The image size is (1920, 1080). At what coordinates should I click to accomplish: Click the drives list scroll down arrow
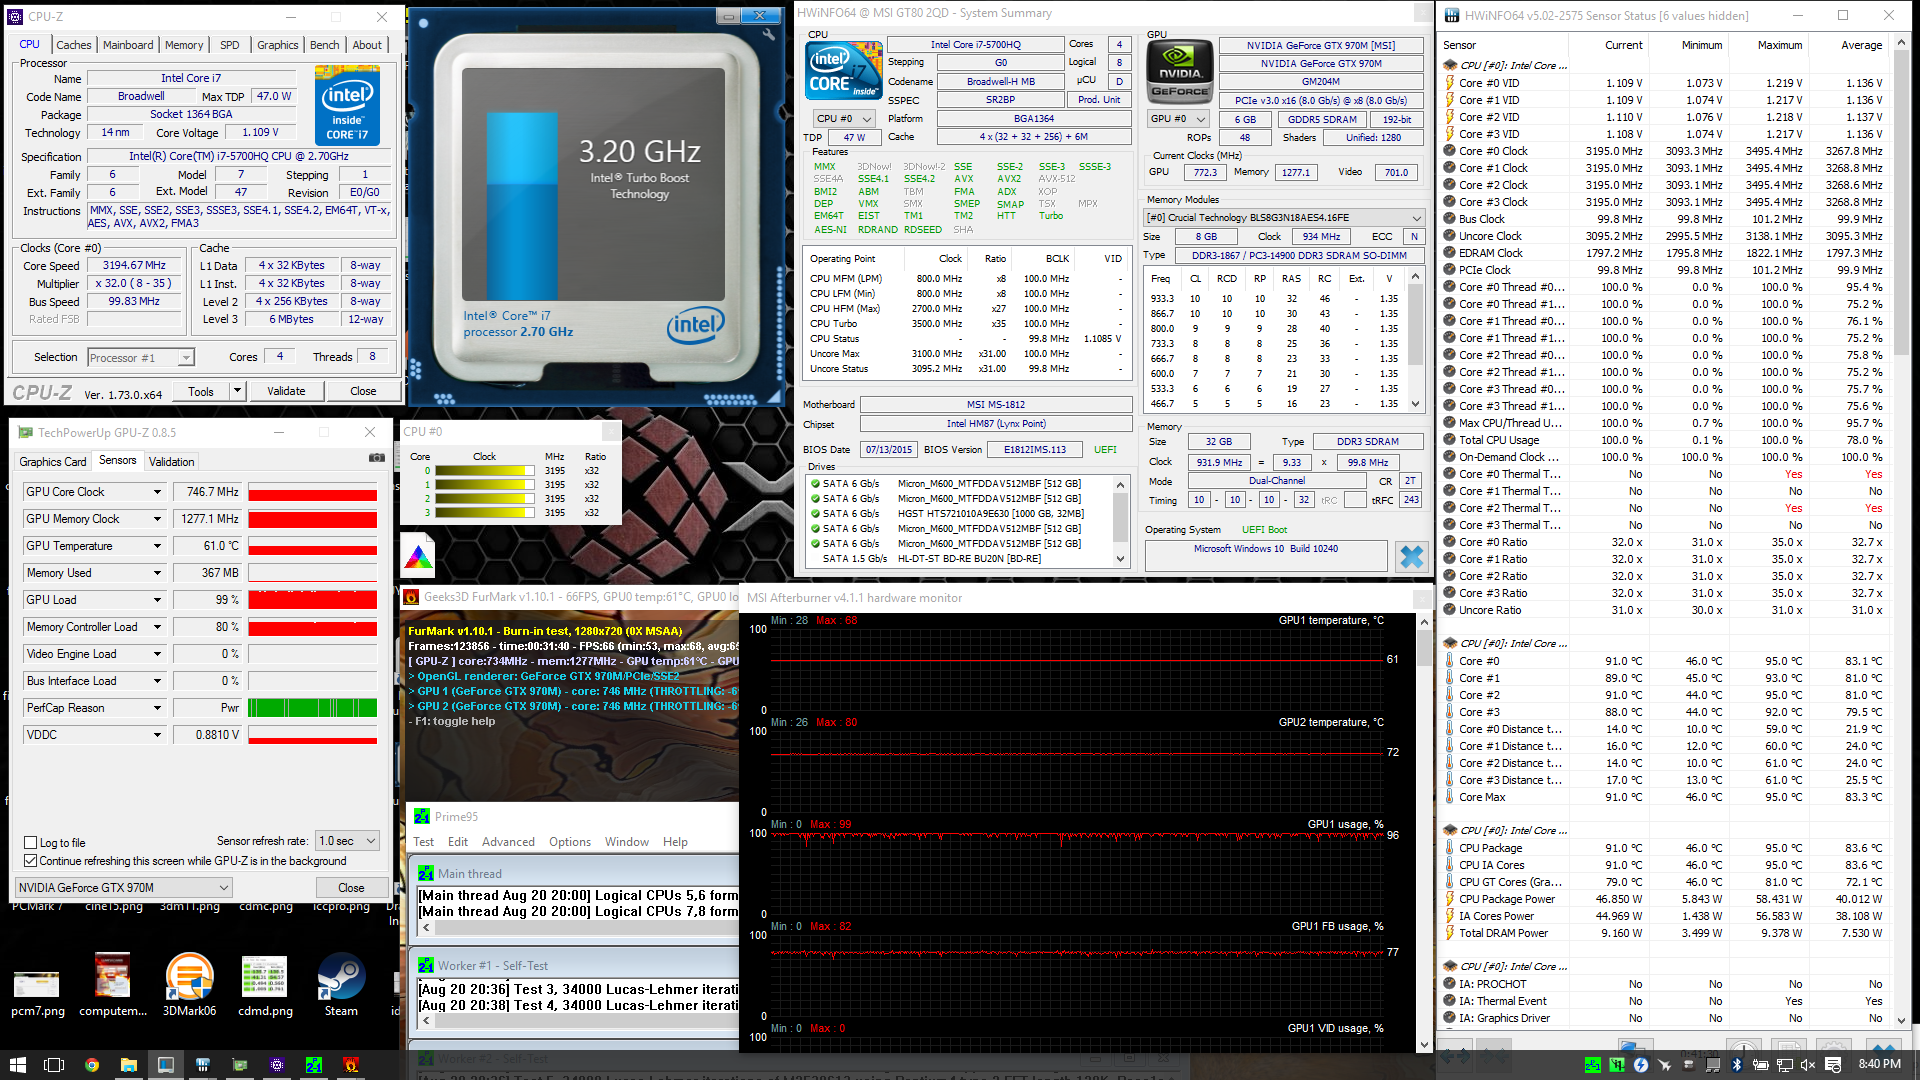1120,559
